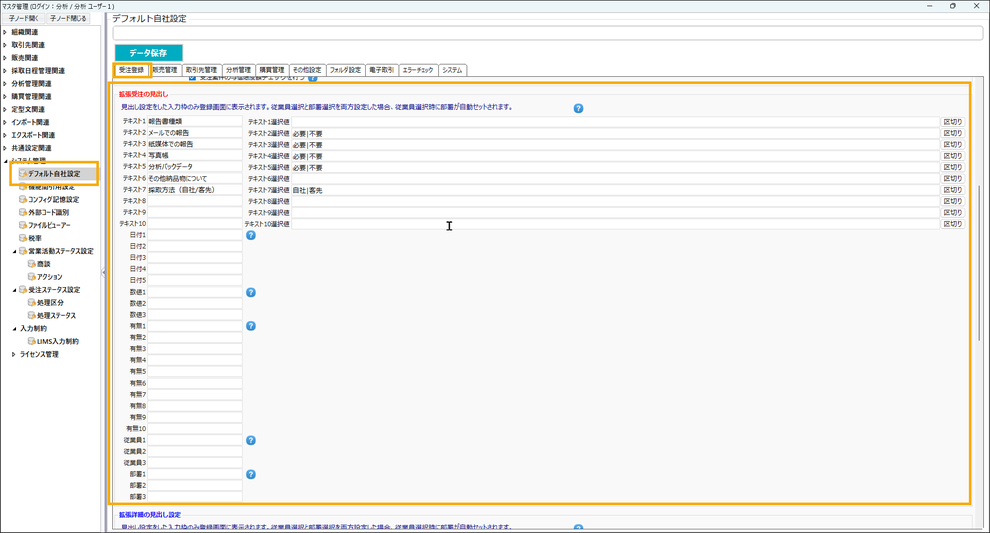
Task: Expand the 組織関連 tree node
Action: 5,32
